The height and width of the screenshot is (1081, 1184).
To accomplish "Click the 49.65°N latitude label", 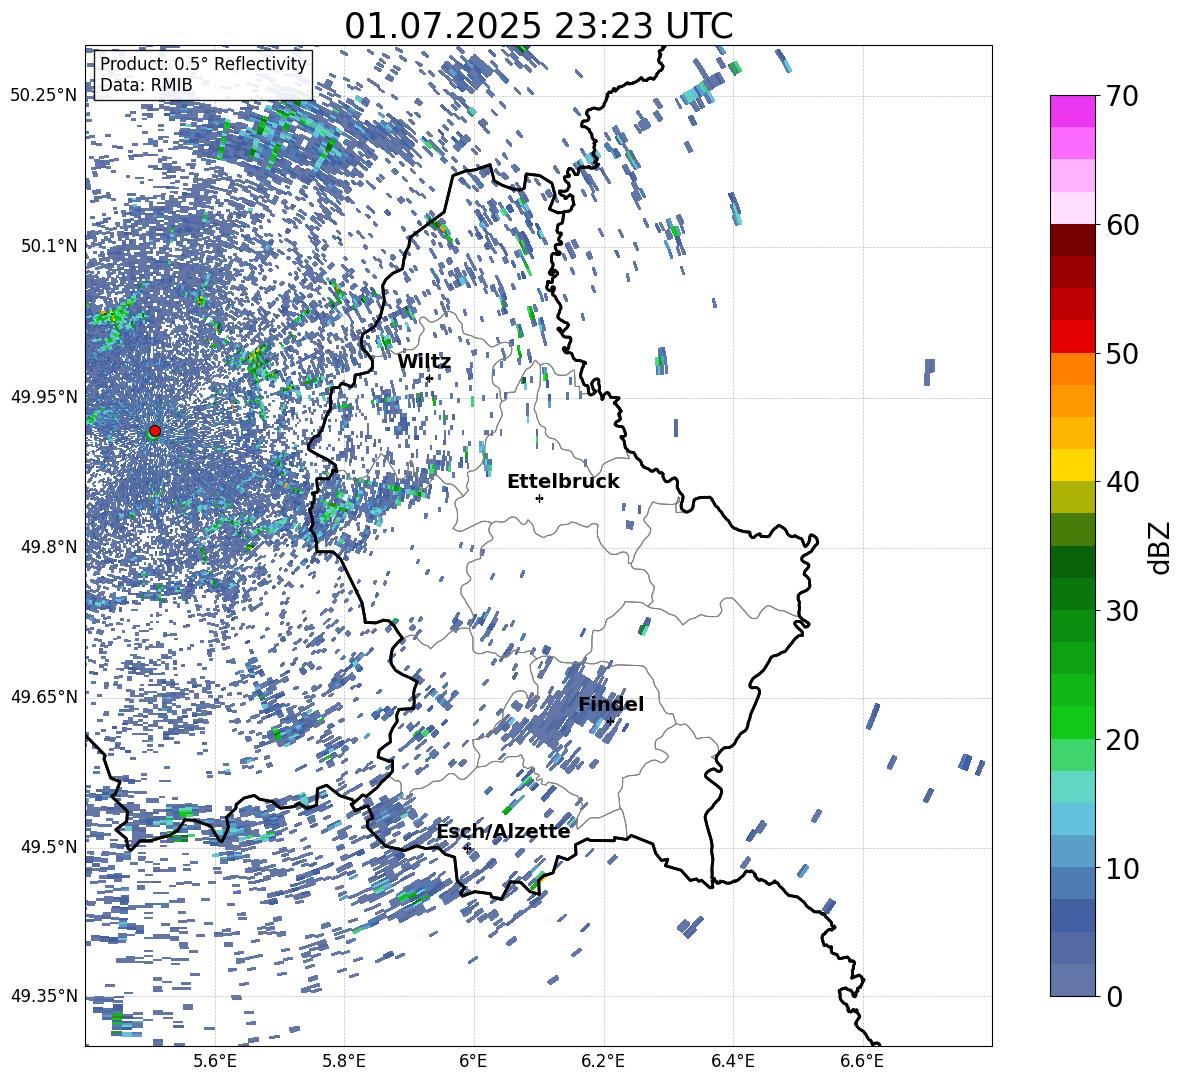I will (x=44, y=696).
